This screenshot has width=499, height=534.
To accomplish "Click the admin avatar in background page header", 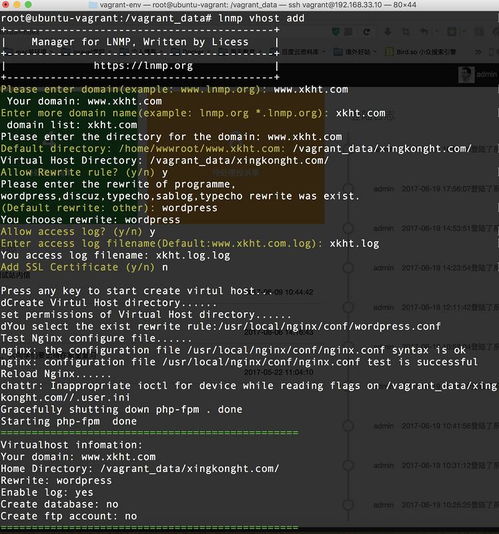I will 466,75.
